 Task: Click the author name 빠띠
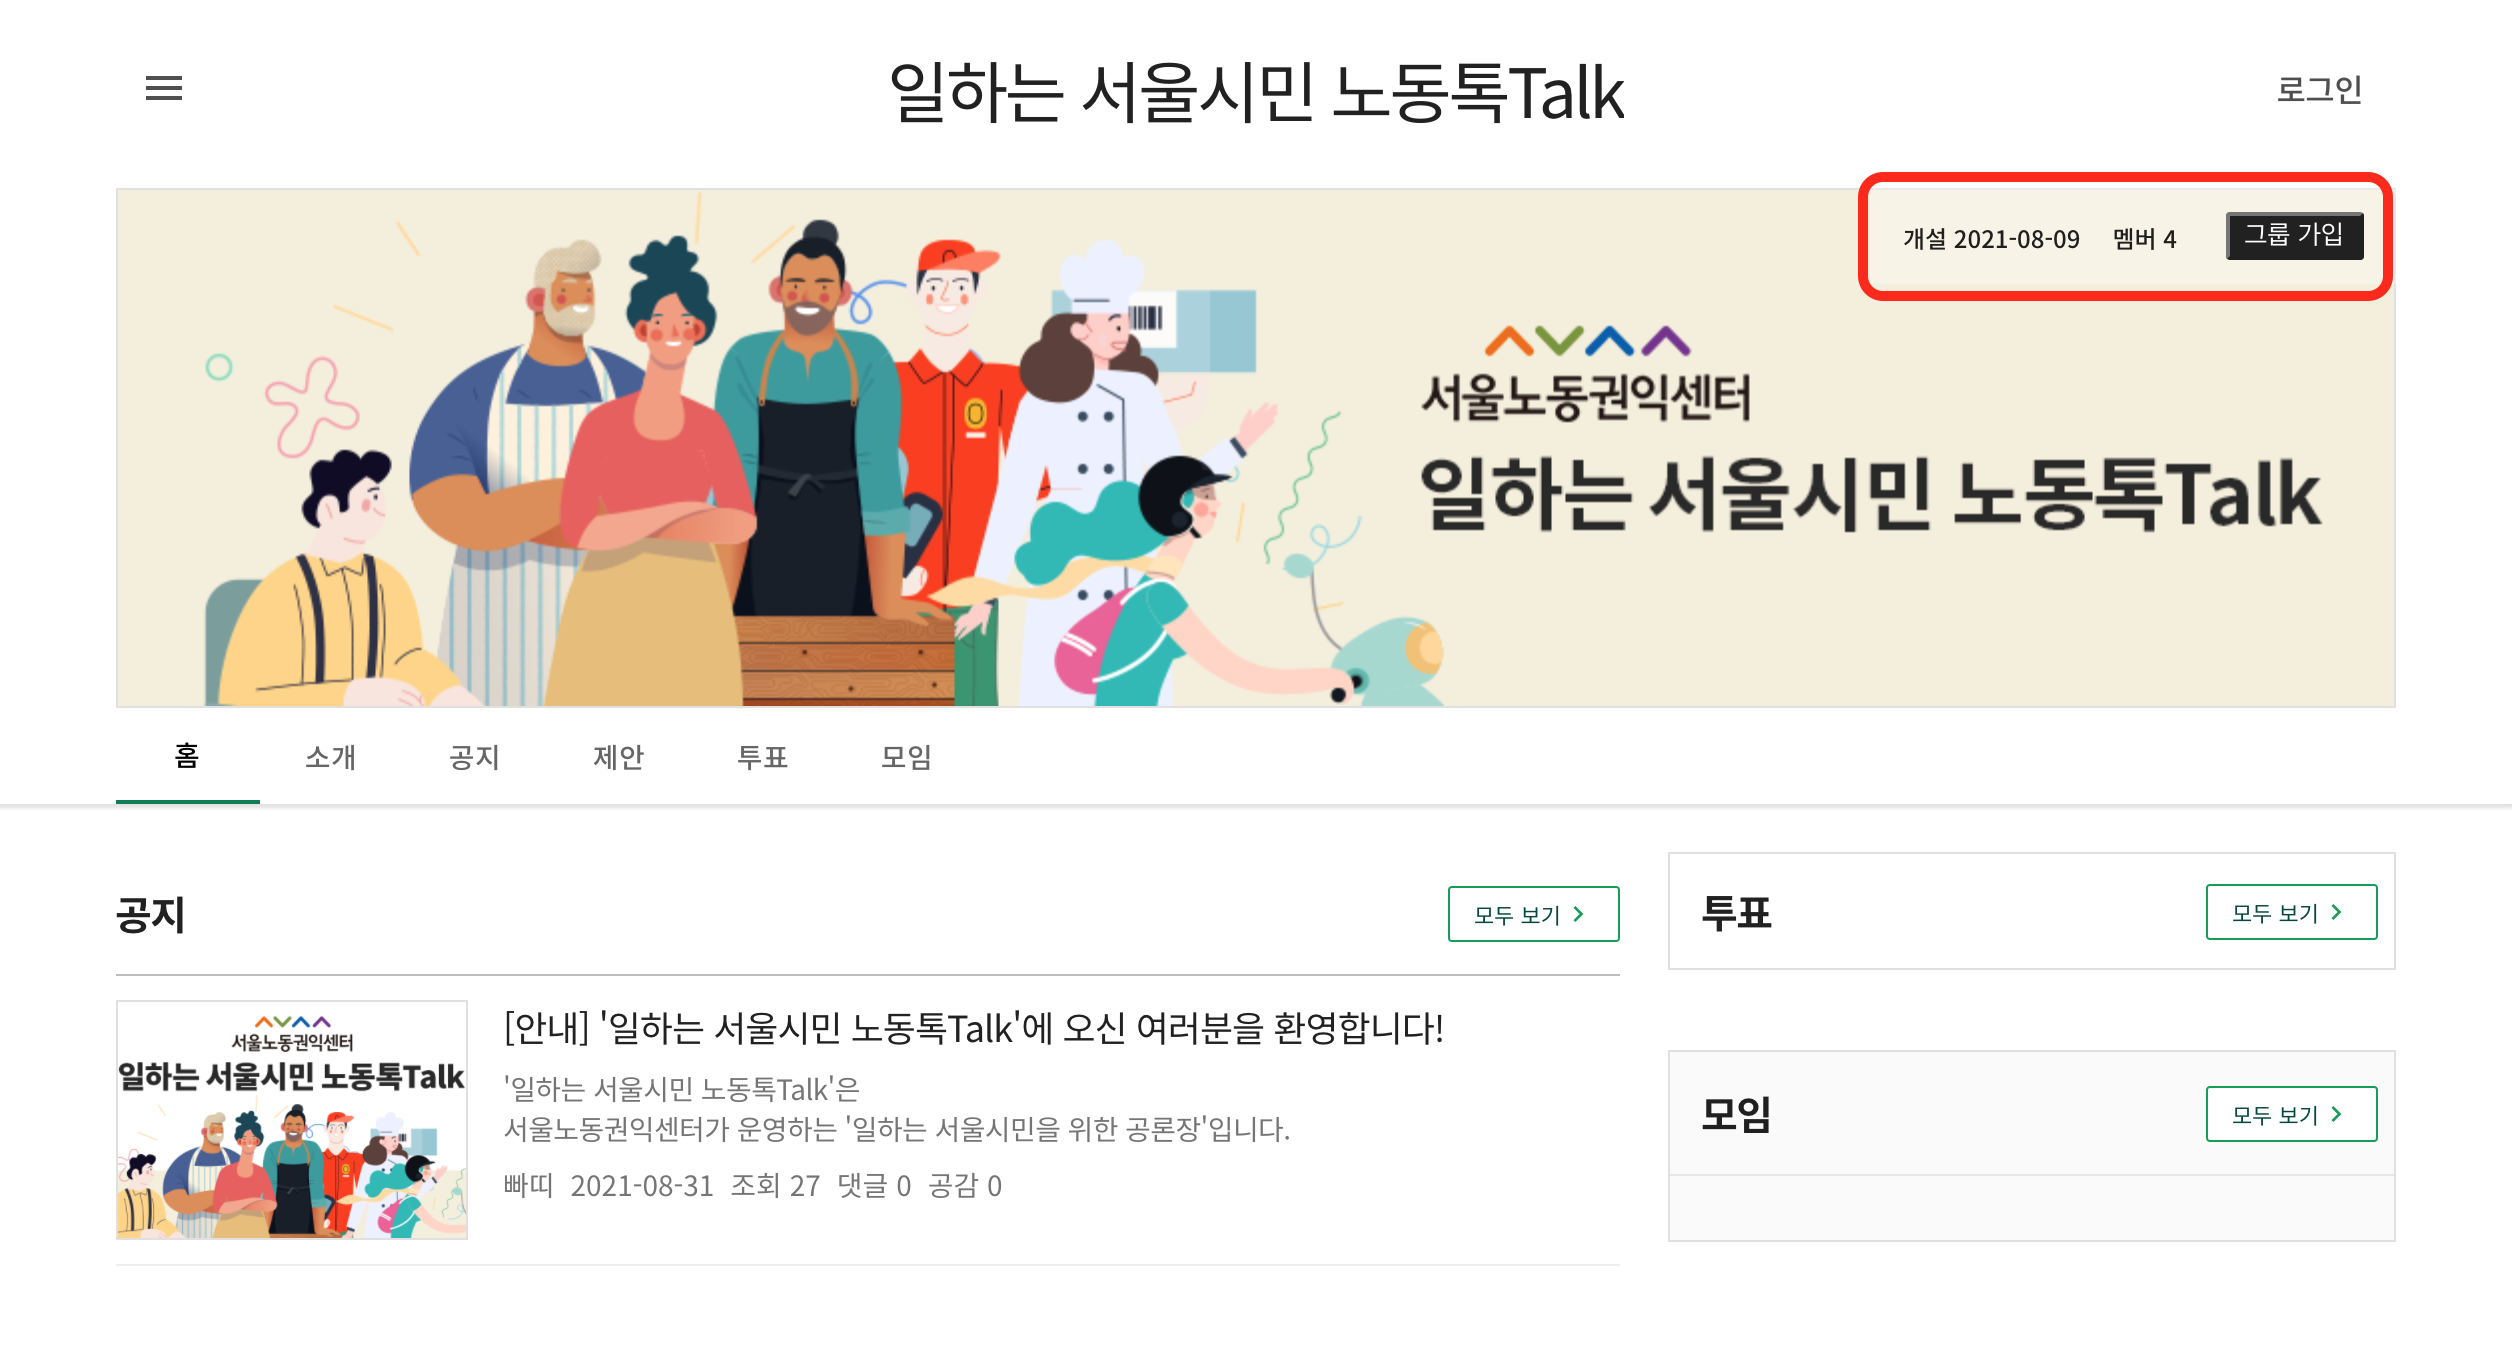click(528, 1186)
